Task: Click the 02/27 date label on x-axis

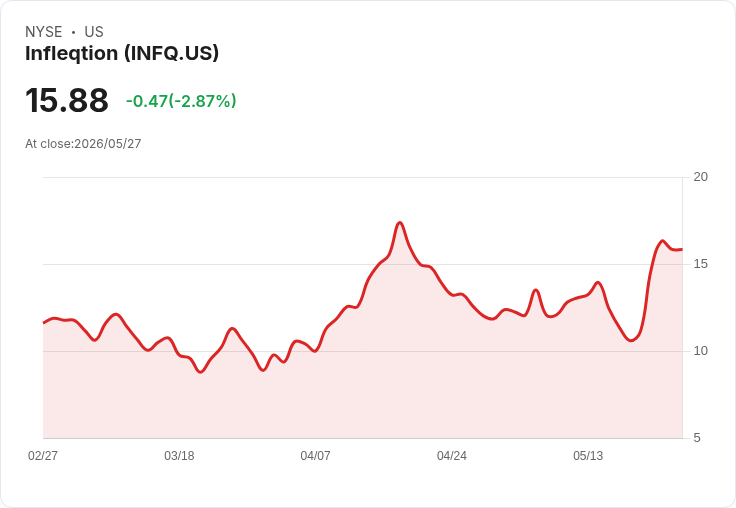Action: point(43,456)
